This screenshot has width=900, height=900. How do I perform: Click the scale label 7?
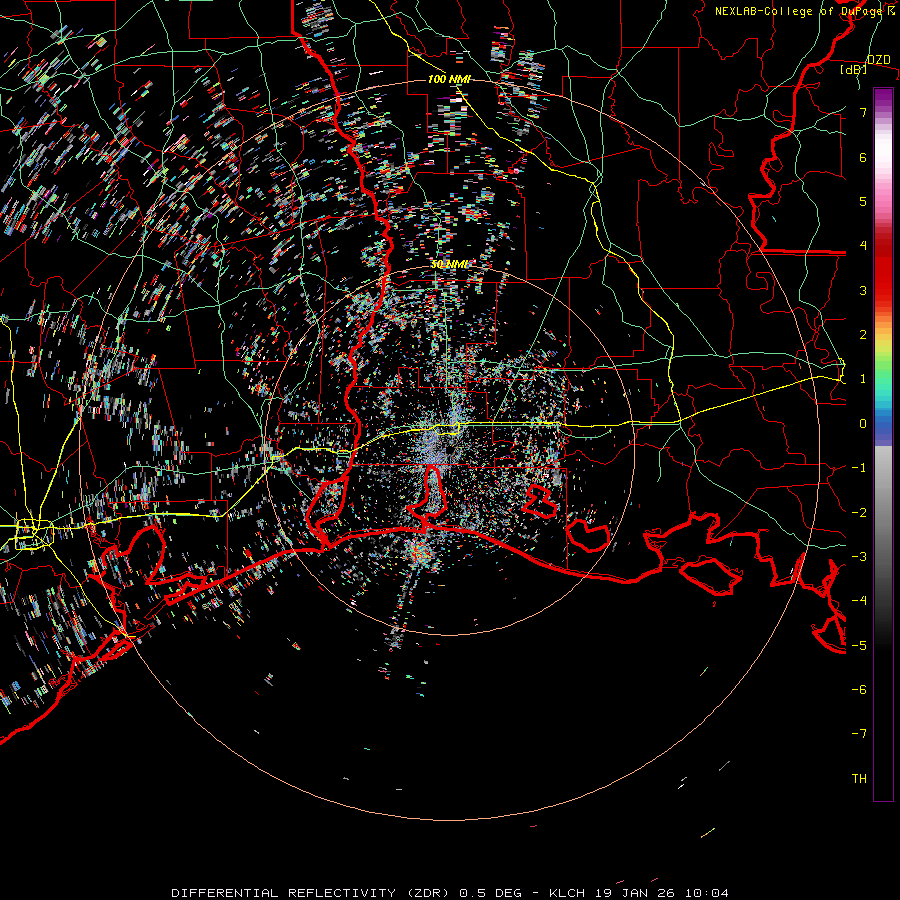863,112
